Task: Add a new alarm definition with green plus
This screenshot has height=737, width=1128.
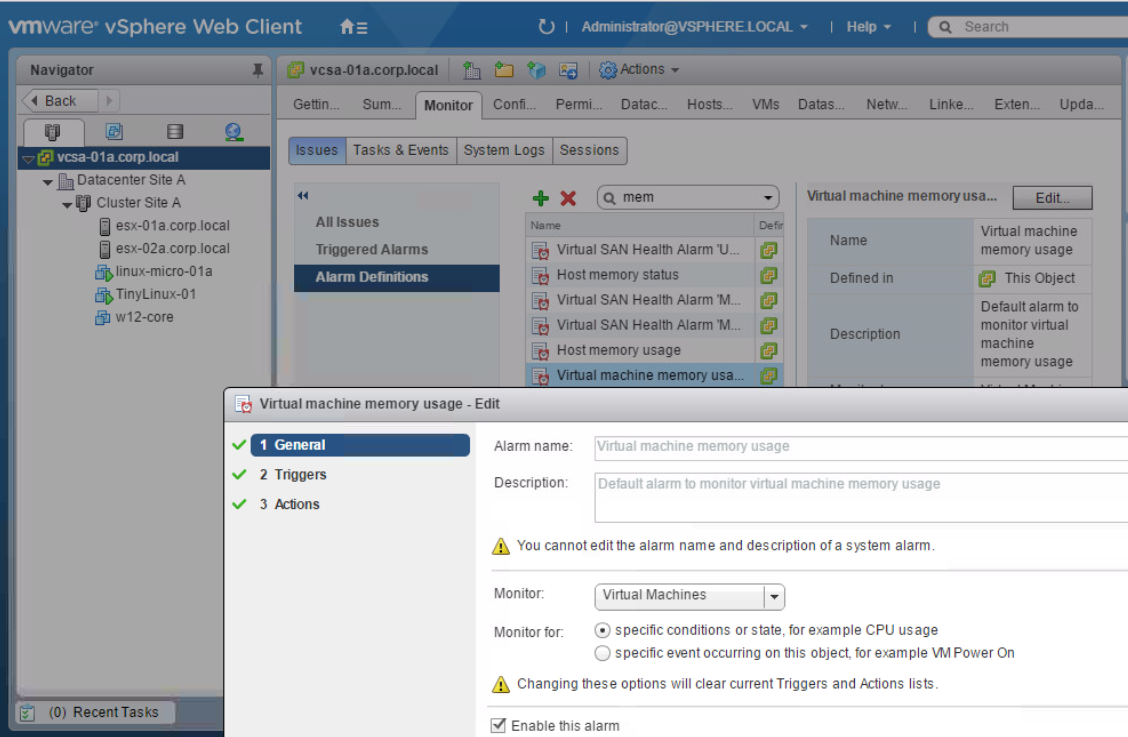Action: (x=540, y=198)
